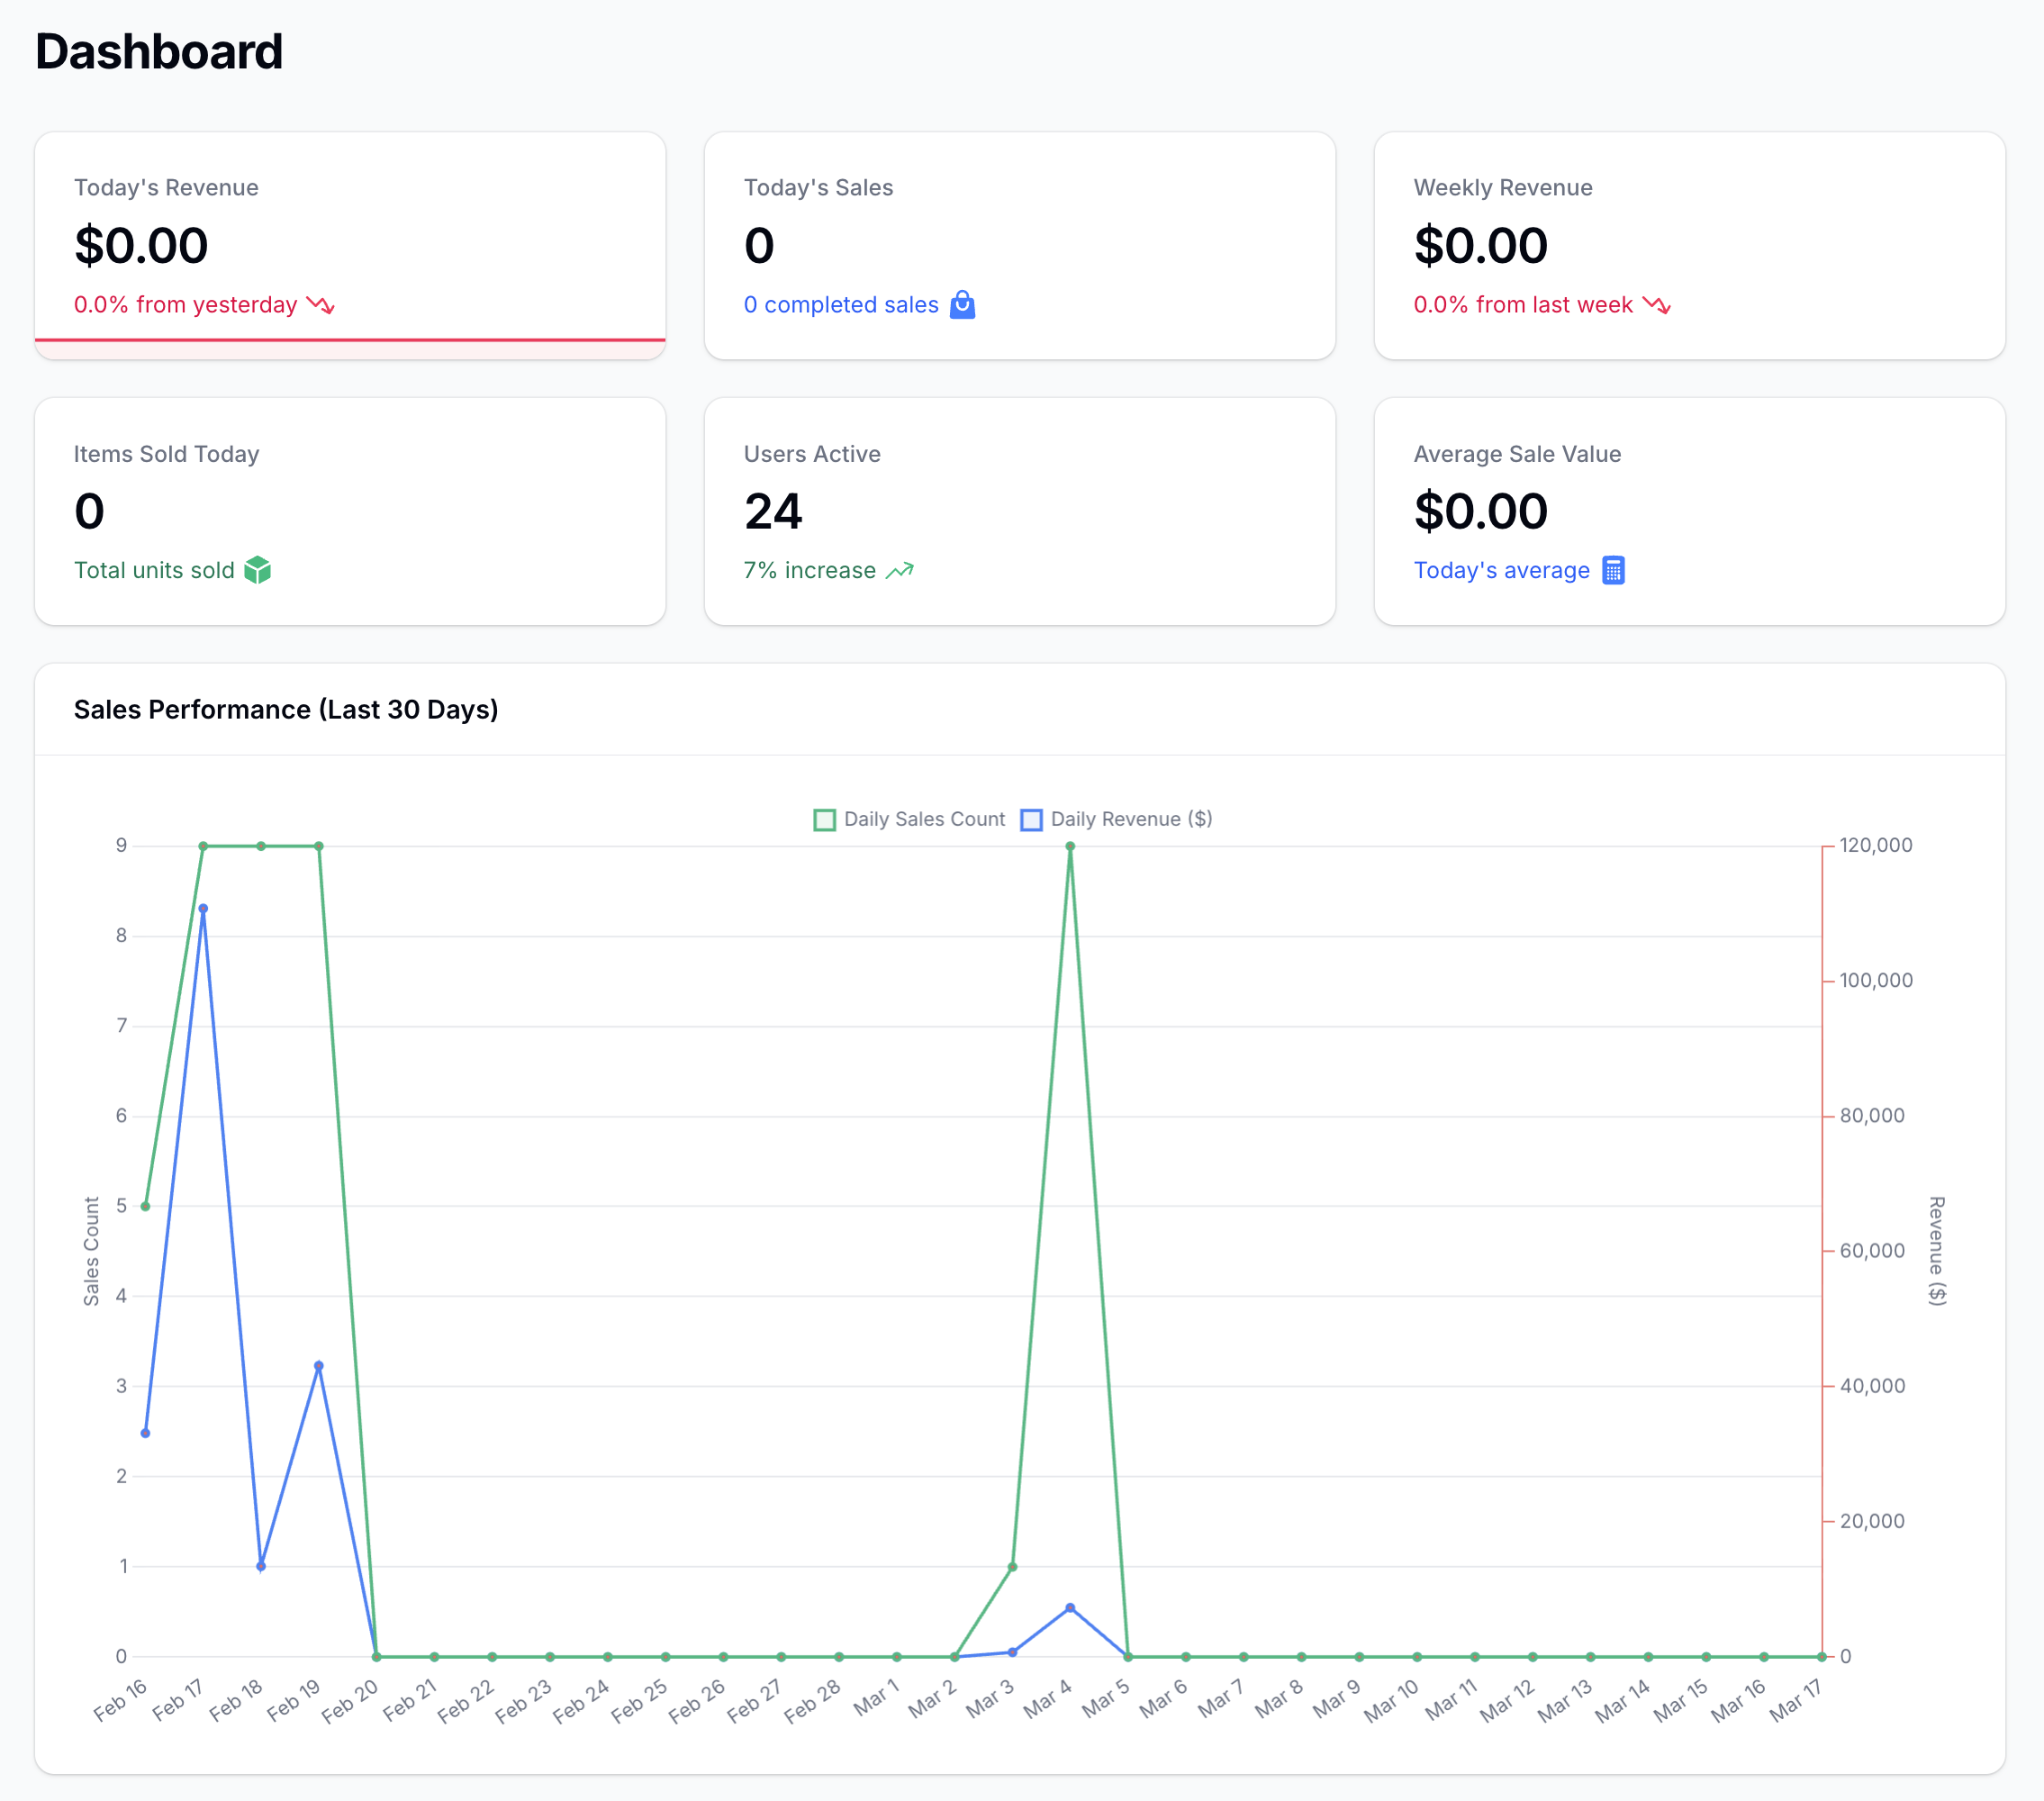This screenshot has height=1801, width=2044.
Task: Click the downward trend icon under Weekly Revenue
Action: (1656, 305)
